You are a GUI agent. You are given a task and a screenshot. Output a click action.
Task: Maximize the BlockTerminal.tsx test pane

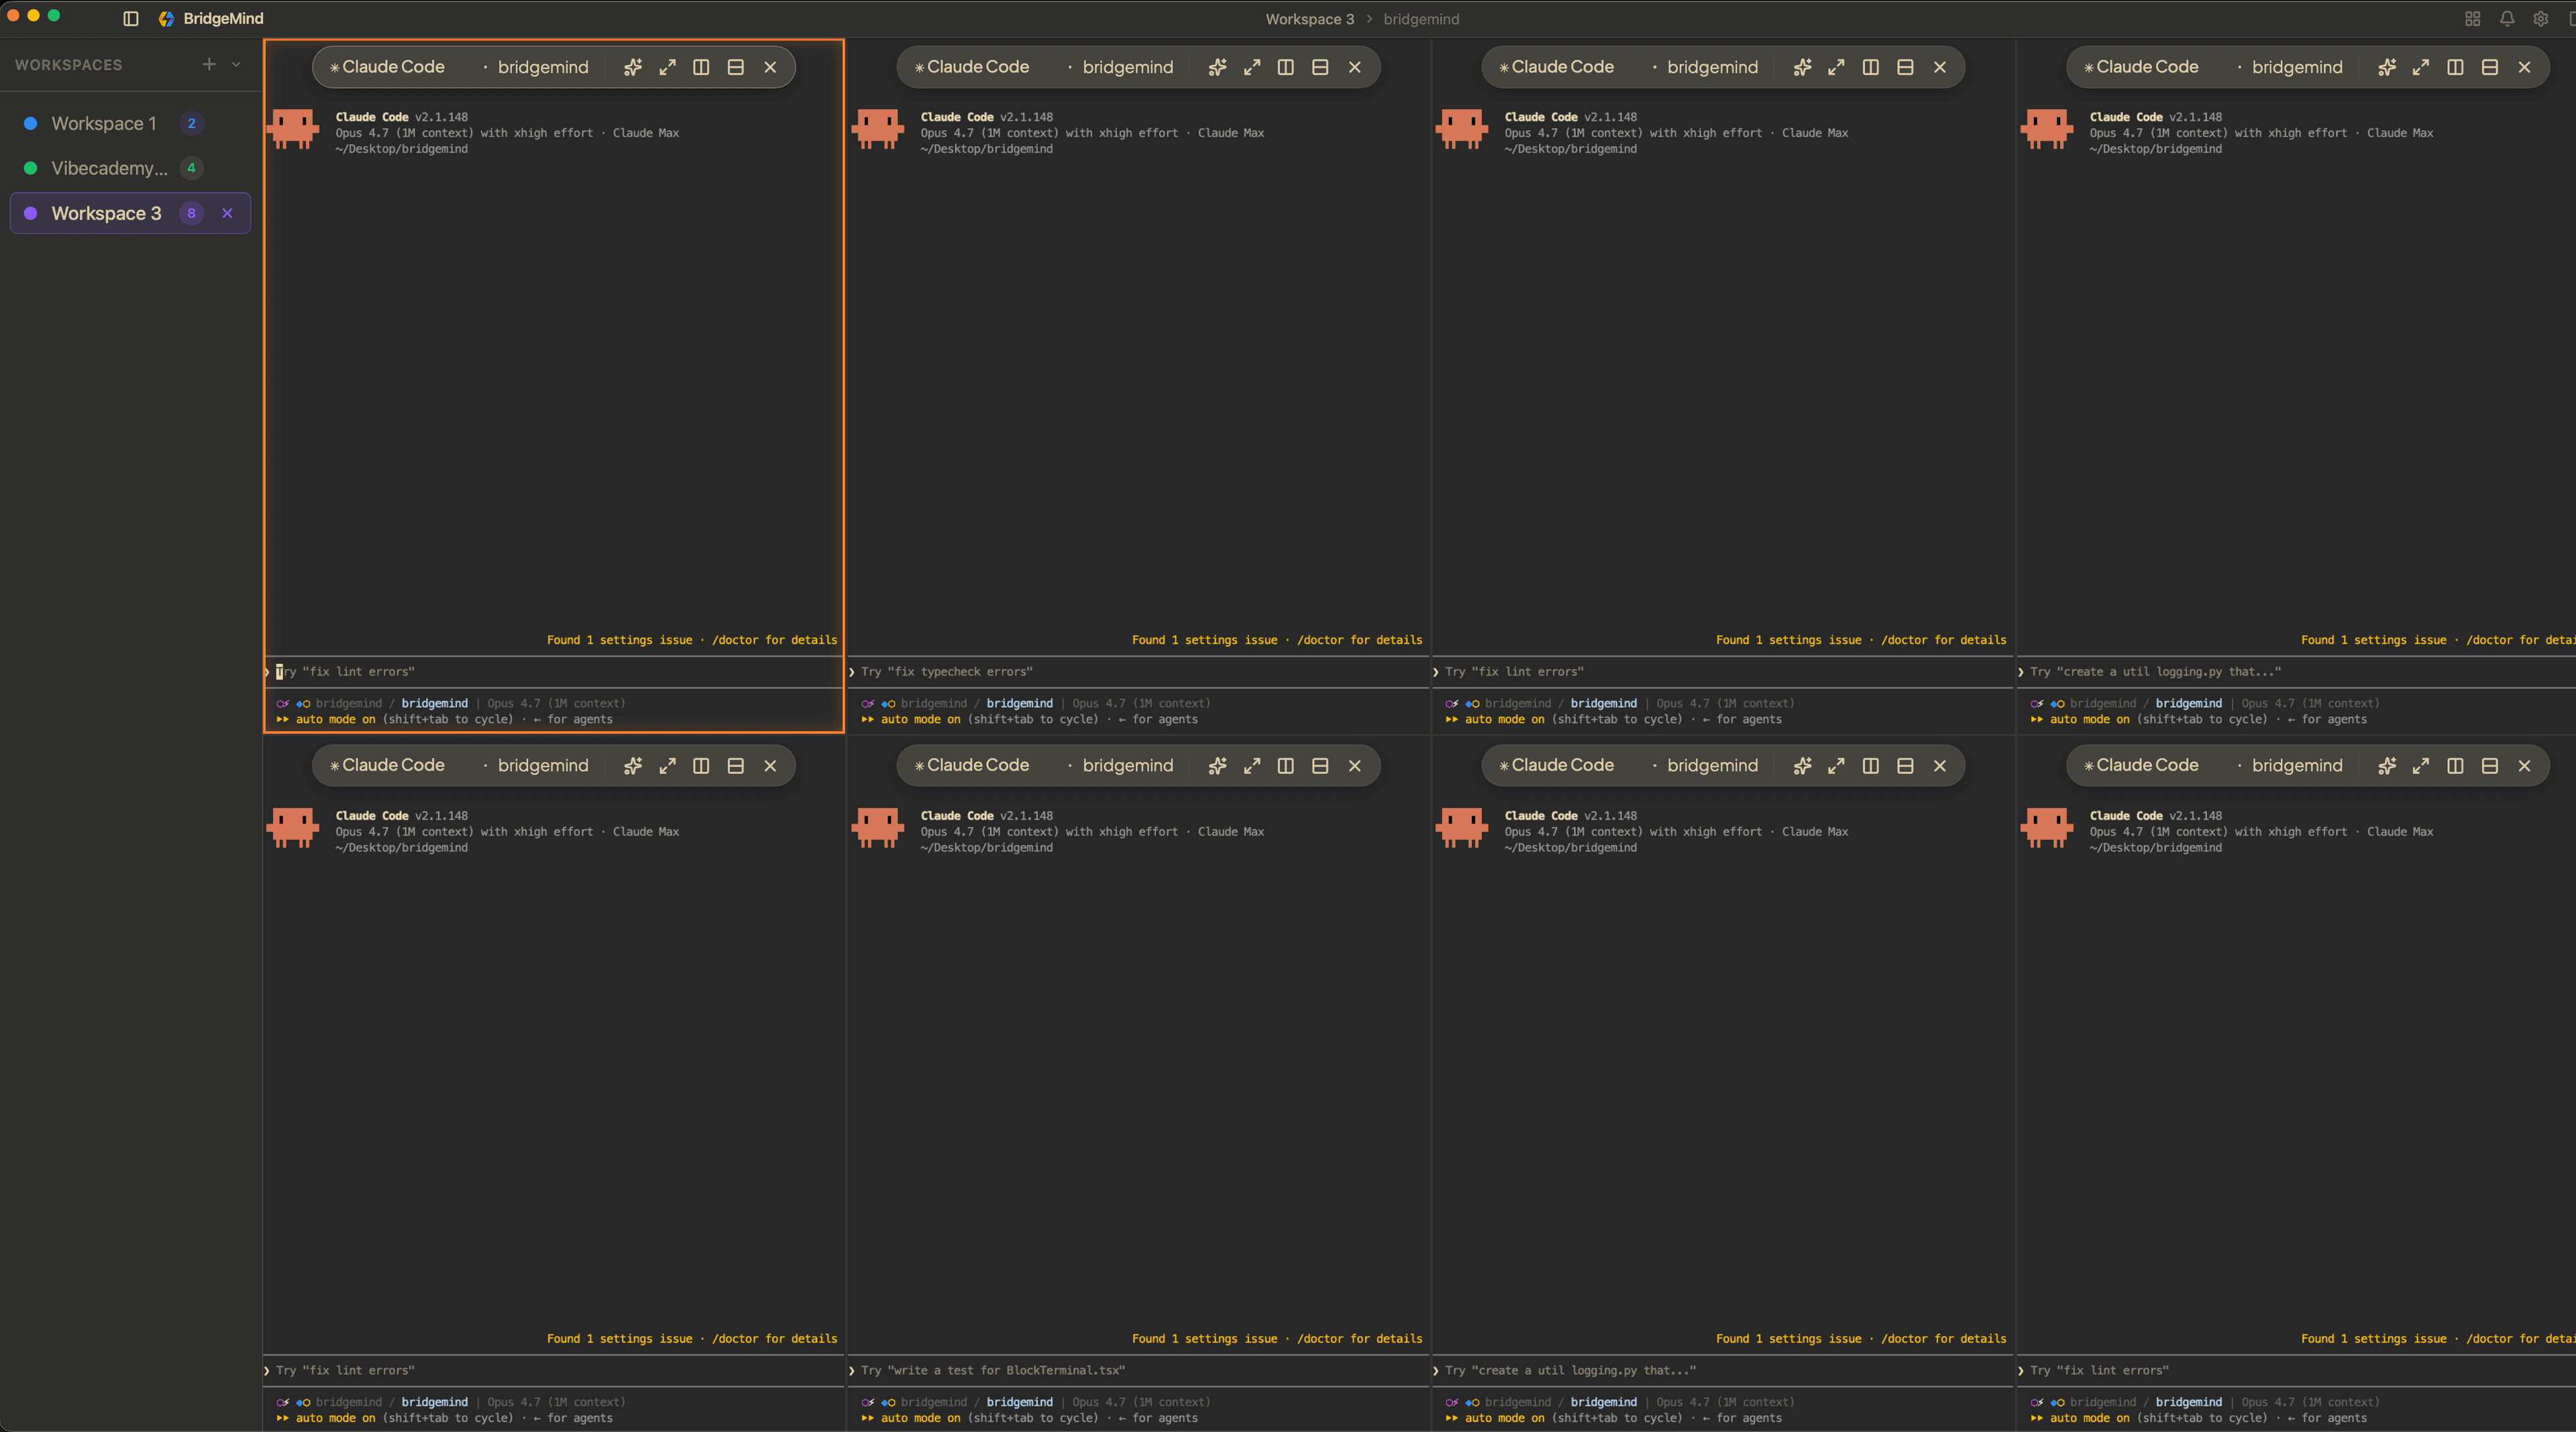(1252, 766)
